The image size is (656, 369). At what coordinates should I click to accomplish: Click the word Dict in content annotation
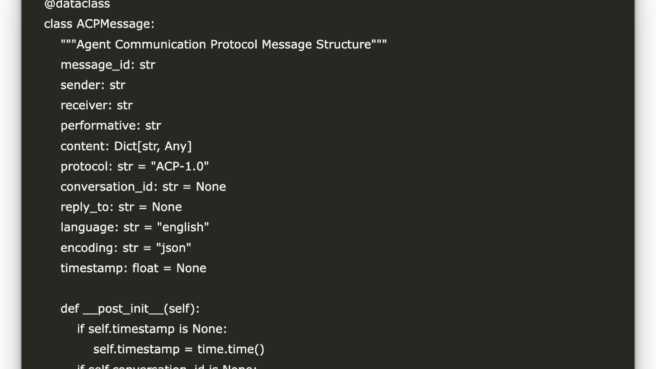click(126, 146)
